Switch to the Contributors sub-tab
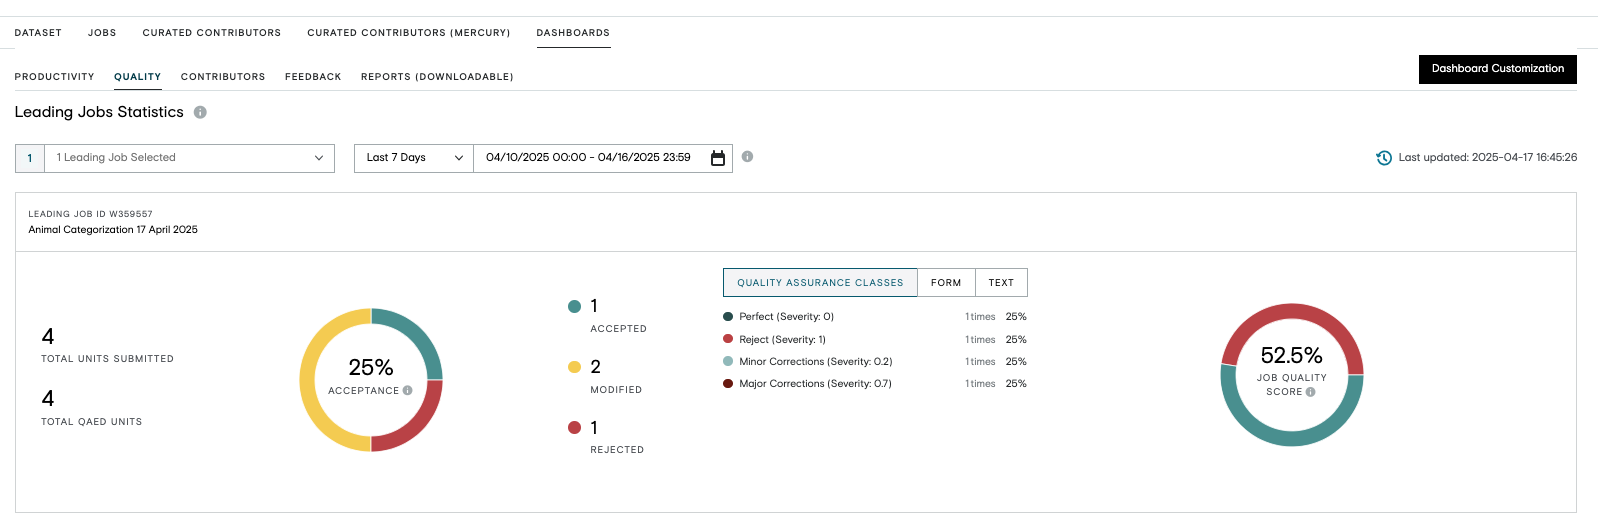This screenshot has height=525, width=1598. pos(223,77)
